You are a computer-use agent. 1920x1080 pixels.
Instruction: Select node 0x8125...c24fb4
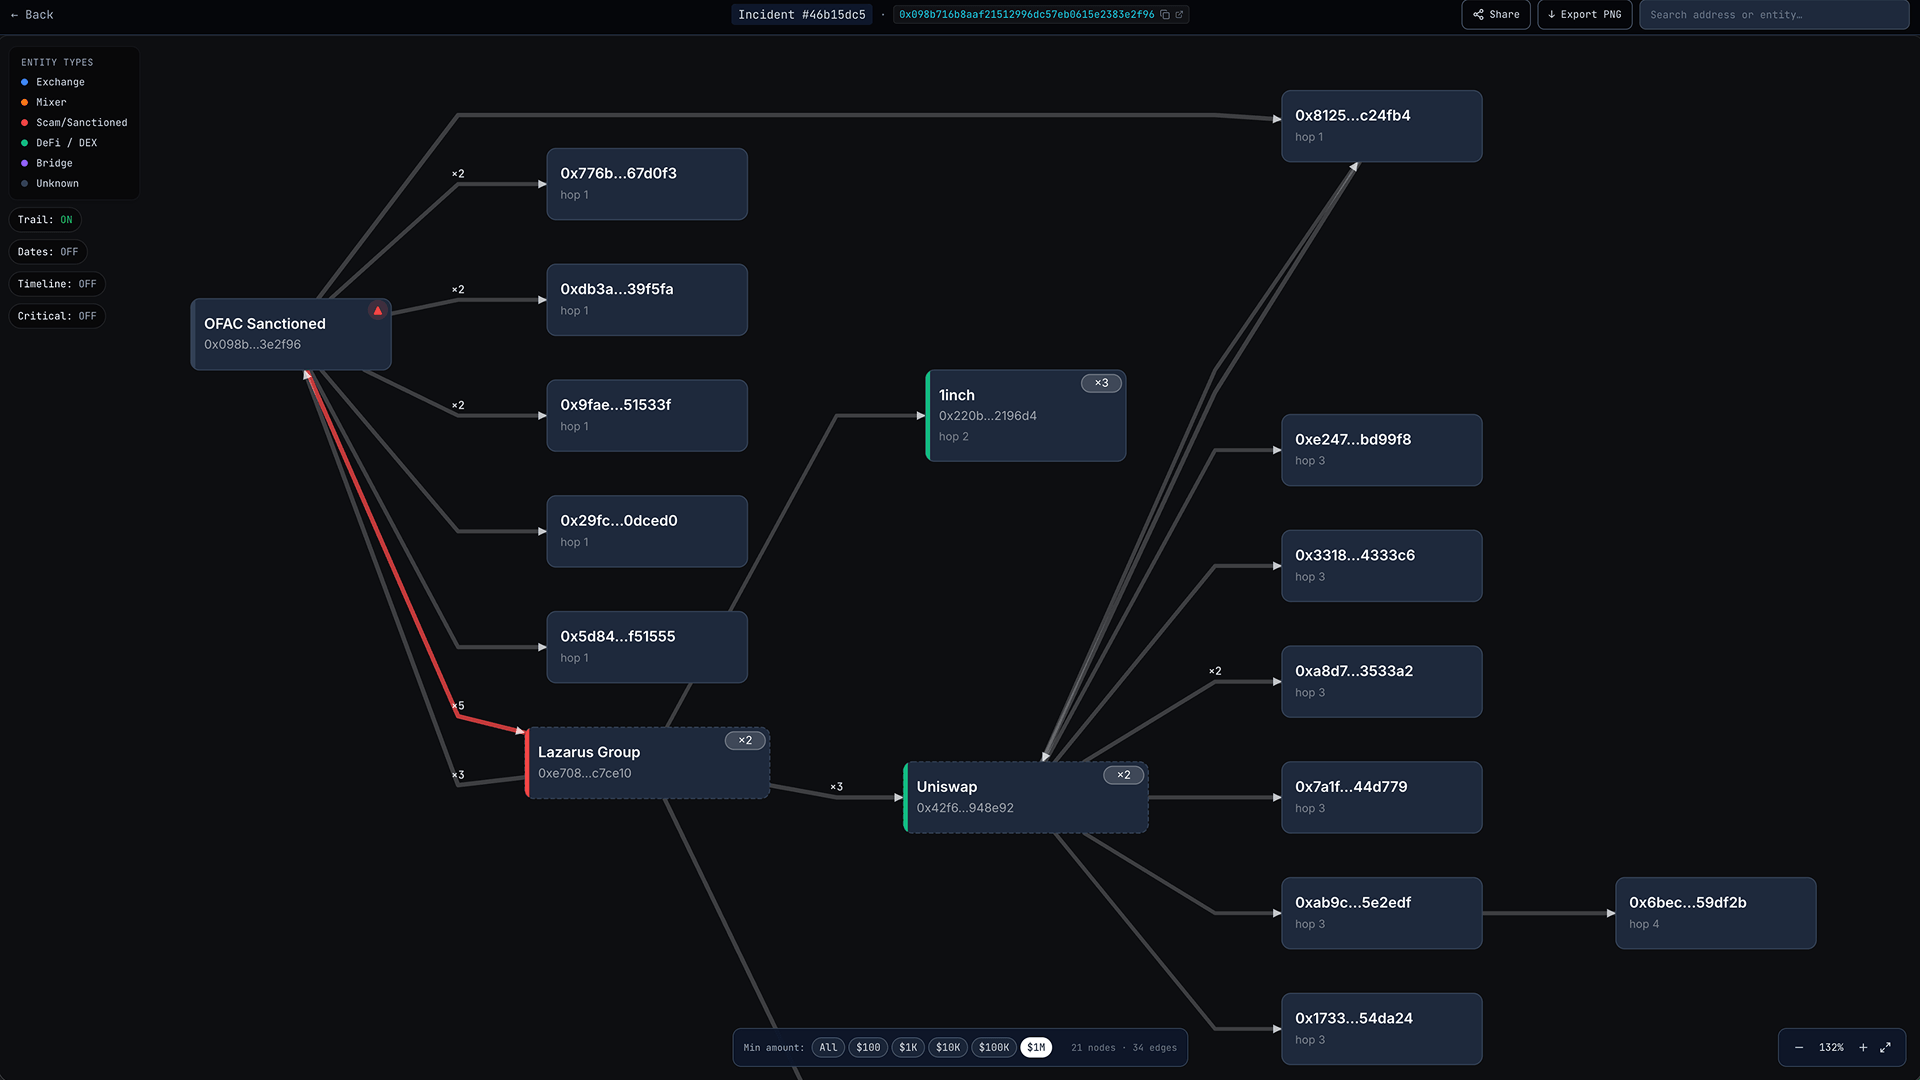(x=1382, y=126)
